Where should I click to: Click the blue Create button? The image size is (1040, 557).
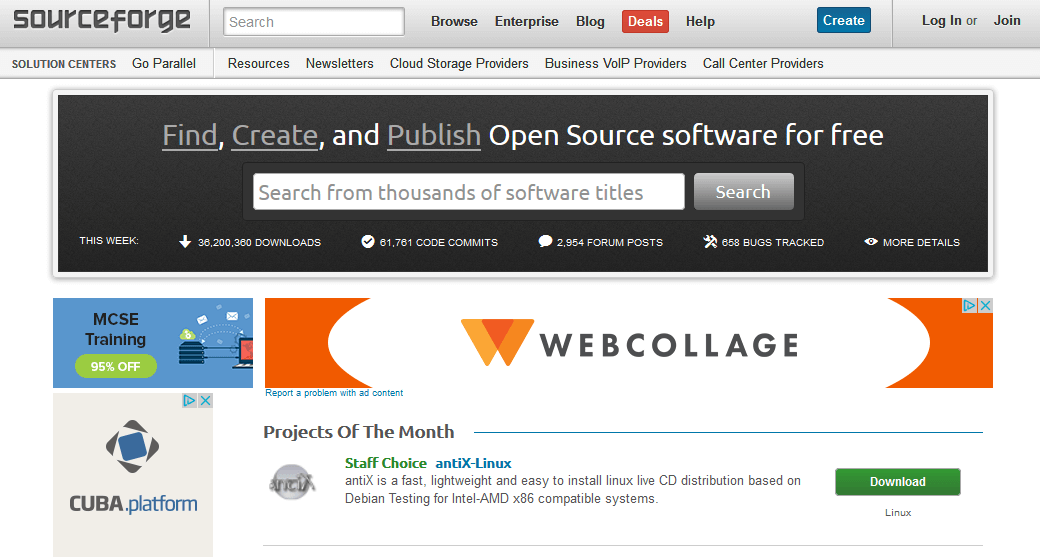pyautogui.click(x=844, y=21)
